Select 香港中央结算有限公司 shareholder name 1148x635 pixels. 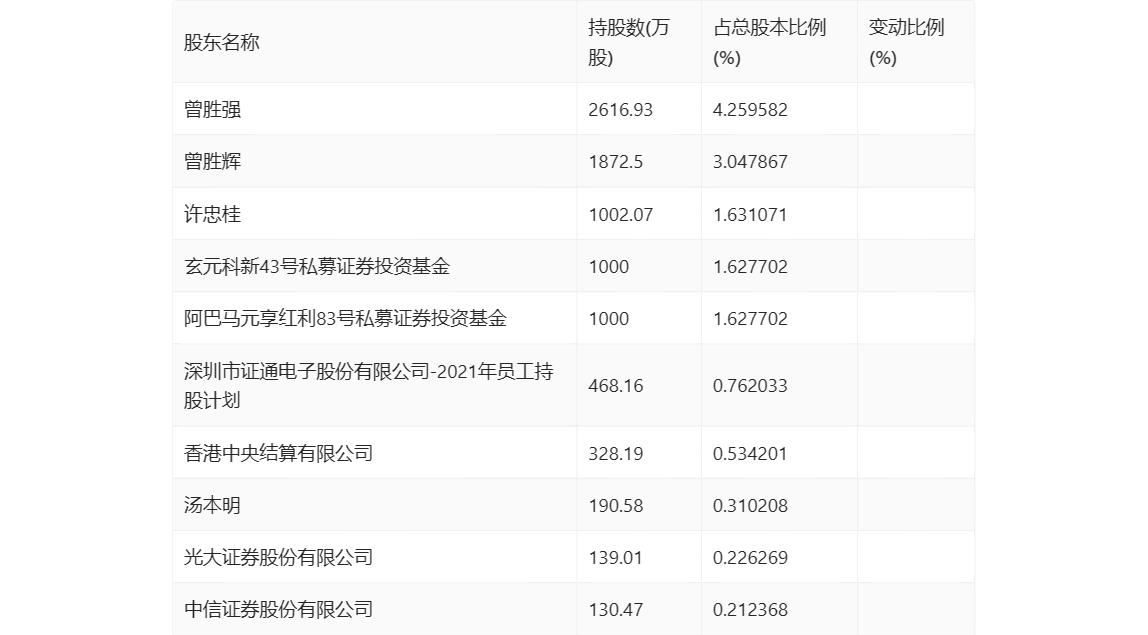[x=278, y=453]
